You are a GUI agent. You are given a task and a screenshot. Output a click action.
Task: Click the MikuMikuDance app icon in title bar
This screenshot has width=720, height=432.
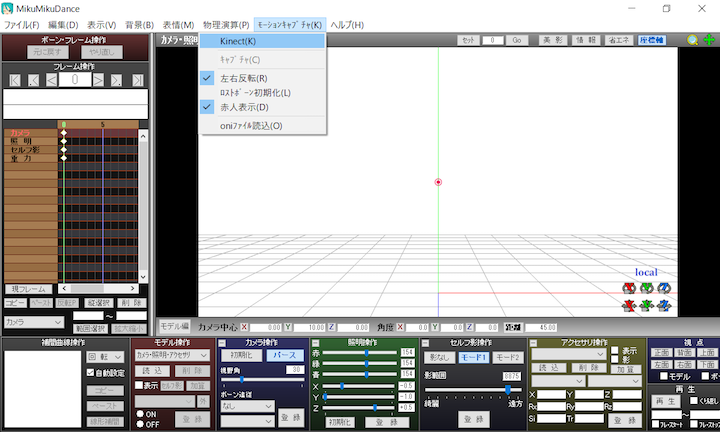pyautogui.click(x=7, y=8)
